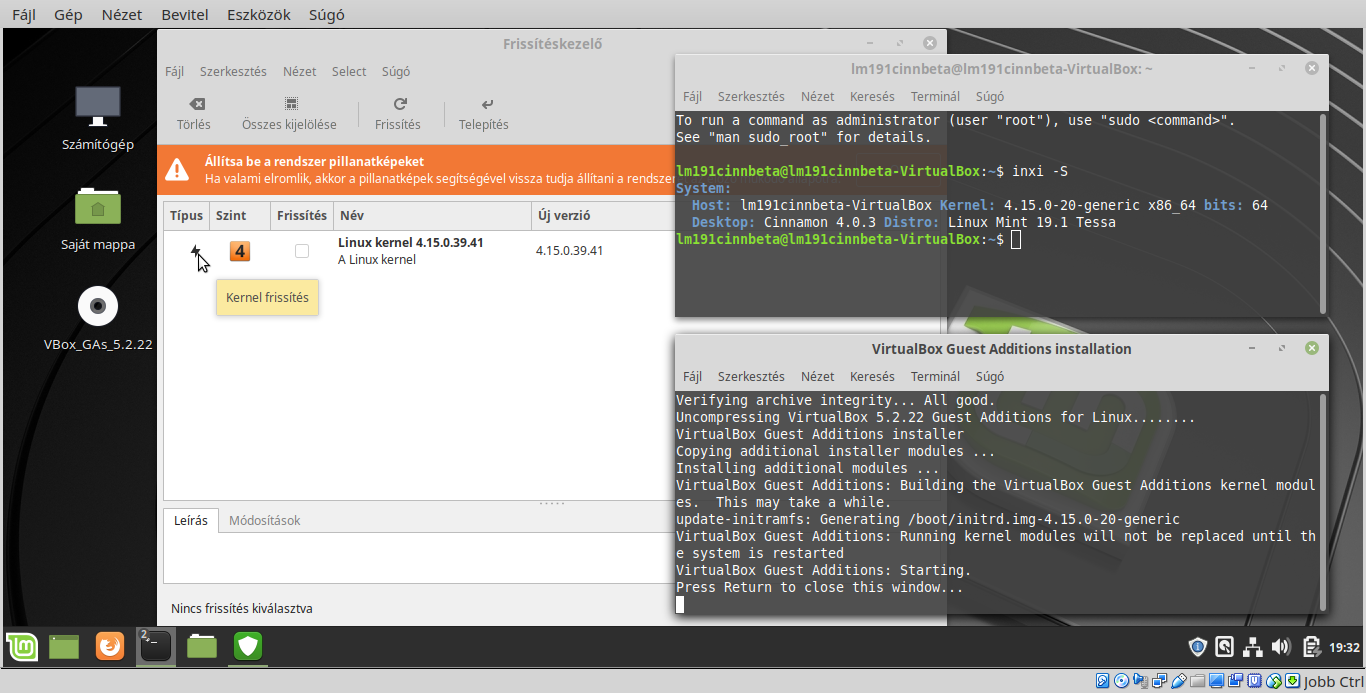Click the file manager taskbar button
This screenshot has height=694, width=1366.
pyautogui.click(x=202, y=647)
